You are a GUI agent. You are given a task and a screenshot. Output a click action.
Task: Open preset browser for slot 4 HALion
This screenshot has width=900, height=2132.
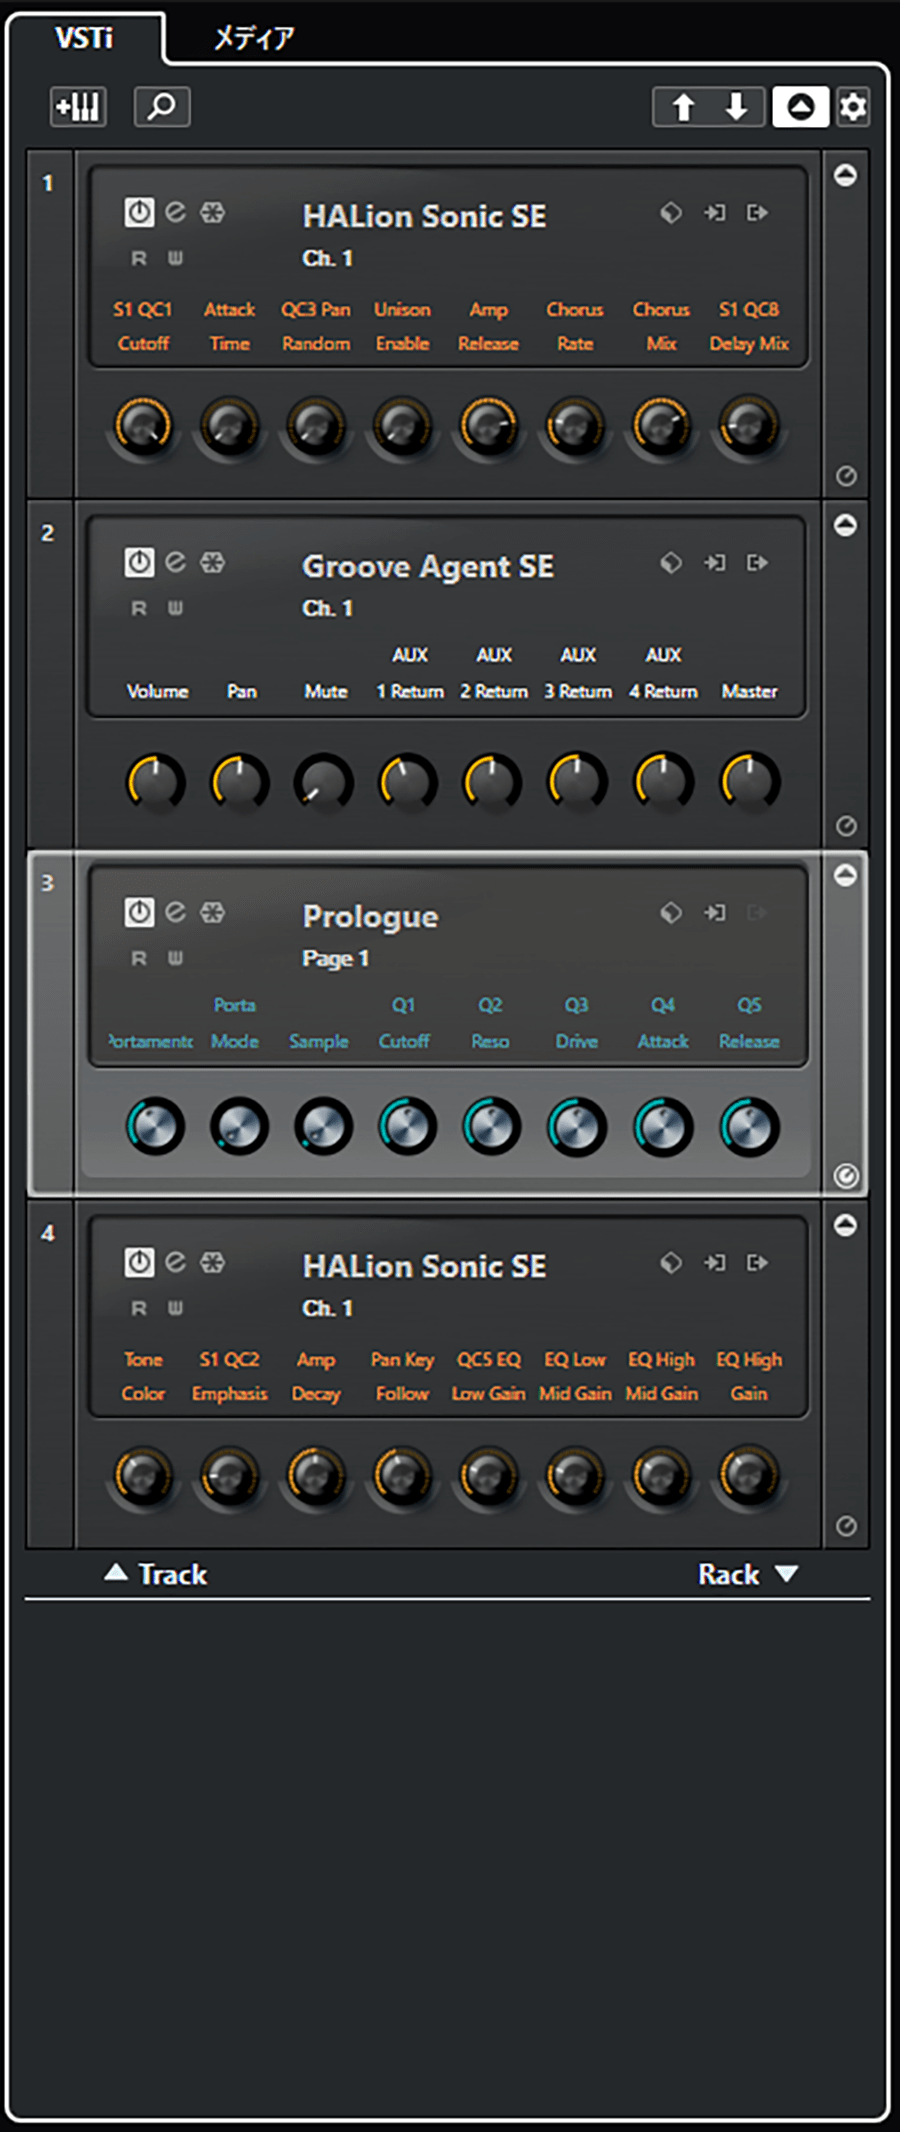[x=671, y=1262]
